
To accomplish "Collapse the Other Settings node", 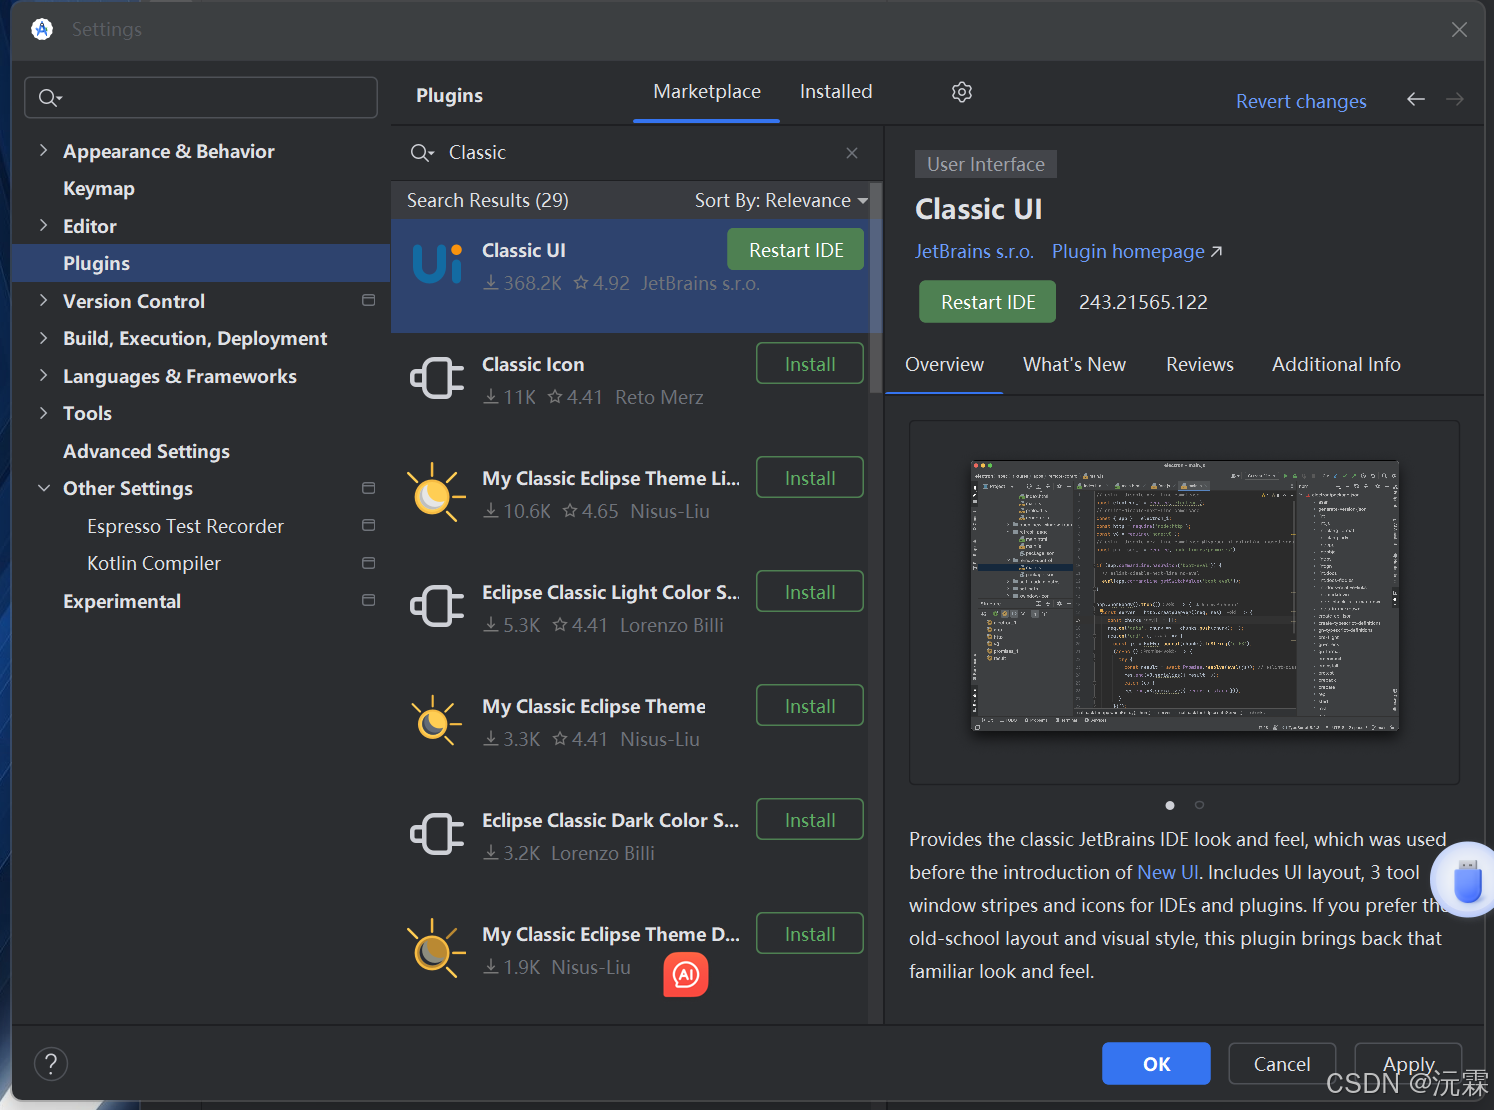I will click(x=43, y=488).
